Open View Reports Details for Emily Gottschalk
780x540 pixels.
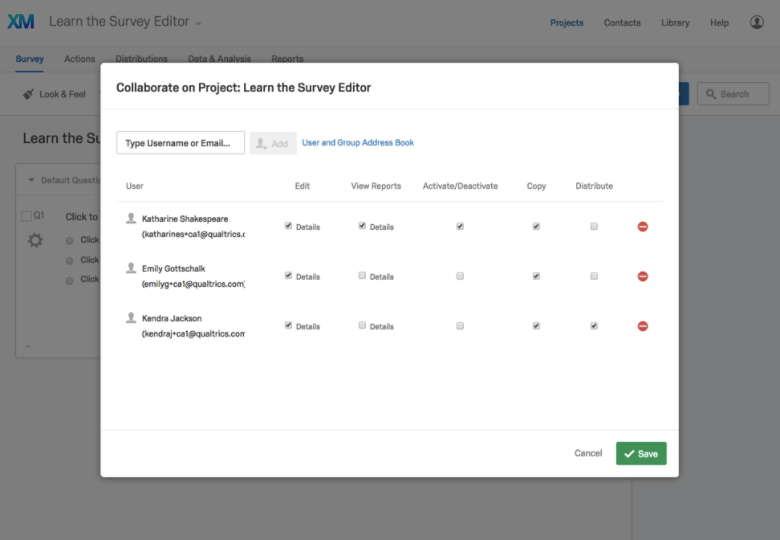pyautogui.click(x=382, y=277)
